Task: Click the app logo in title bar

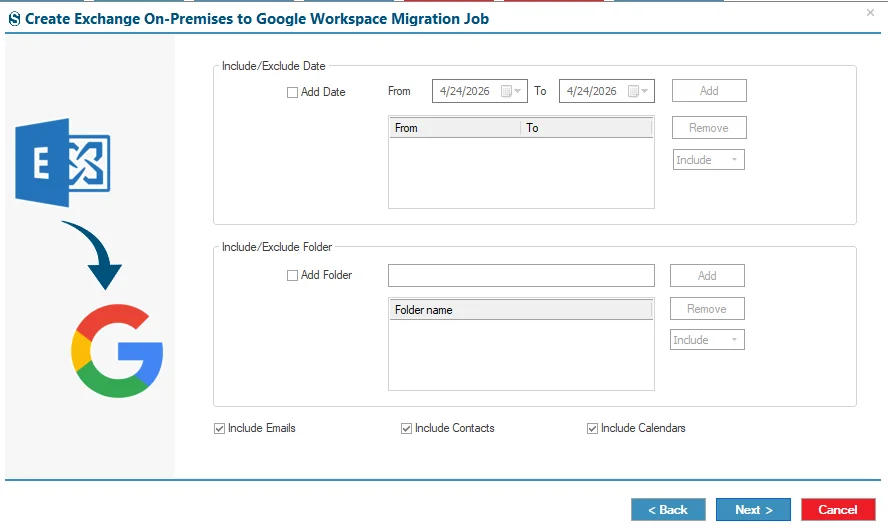Action: [x=14, y=19]
